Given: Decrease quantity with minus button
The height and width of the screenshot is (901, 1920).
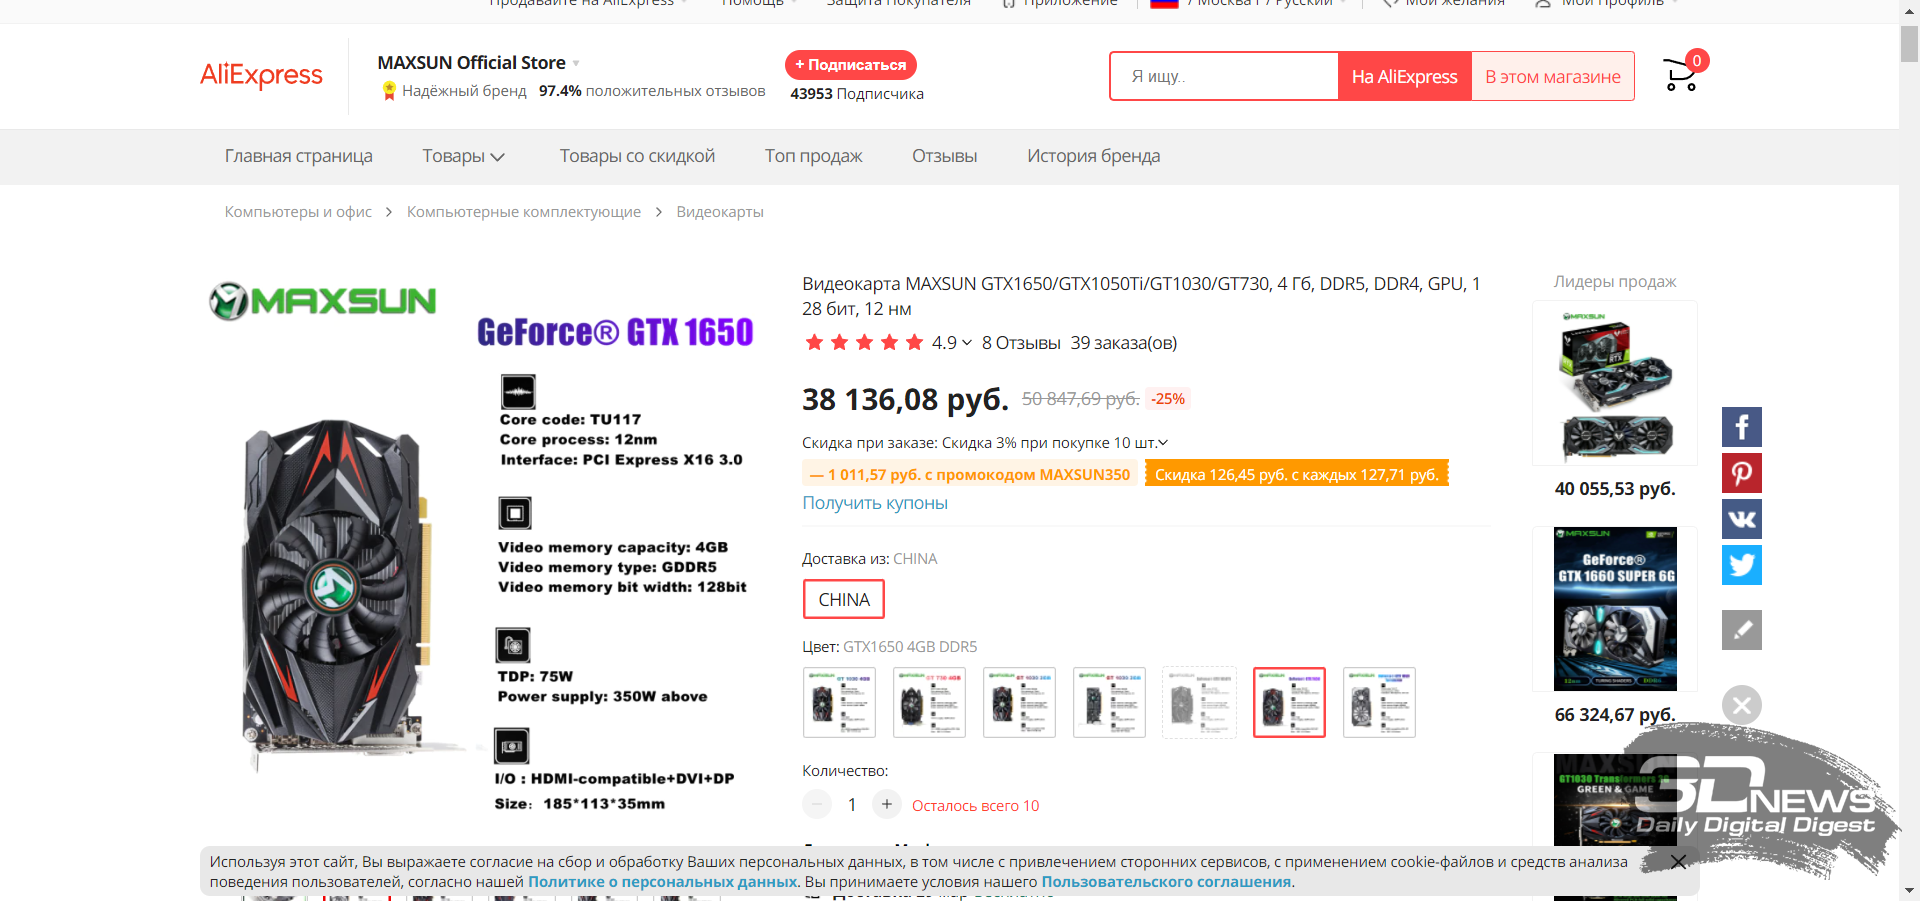Looking at the screenshot, I should [817, 804].
